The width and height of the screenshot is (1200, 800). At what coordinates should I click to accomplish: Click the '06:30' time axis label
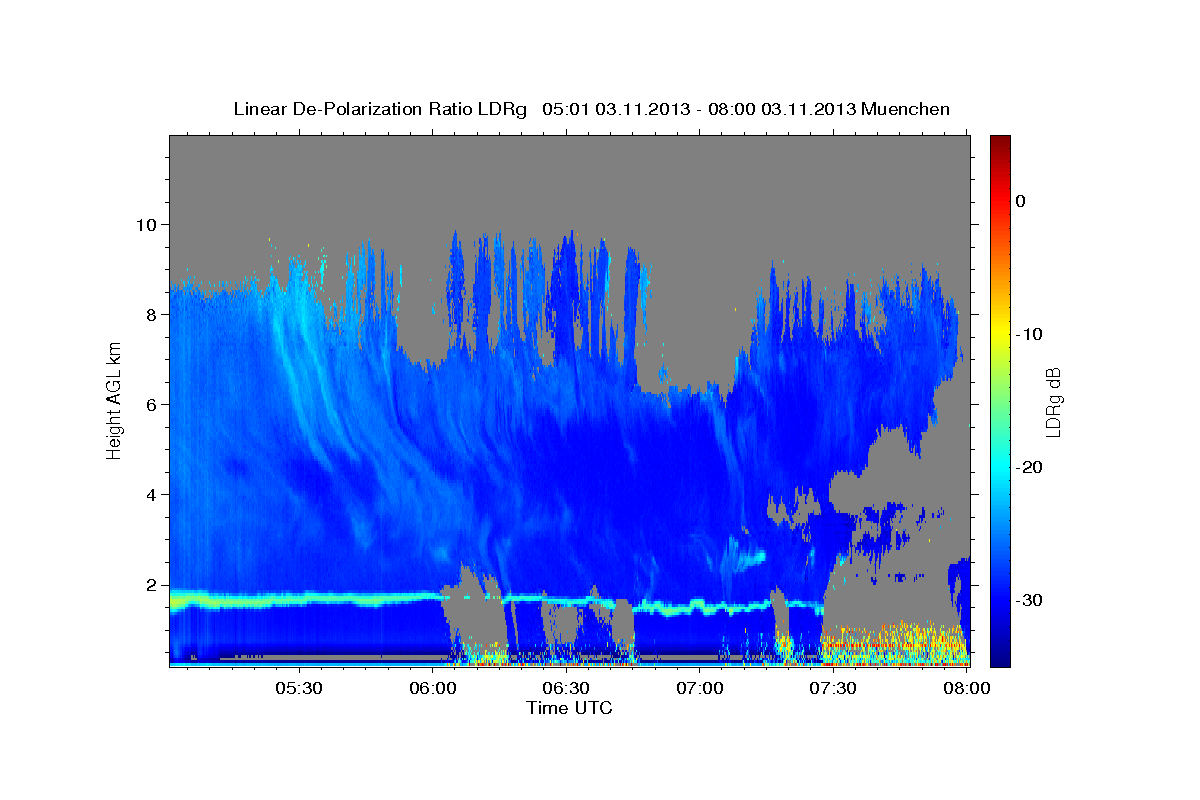566,688
